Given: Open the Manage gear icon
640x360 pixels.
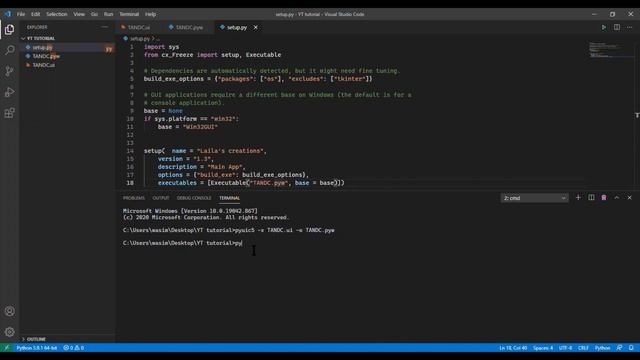Looking at the screenshot, I should [9, 332].
